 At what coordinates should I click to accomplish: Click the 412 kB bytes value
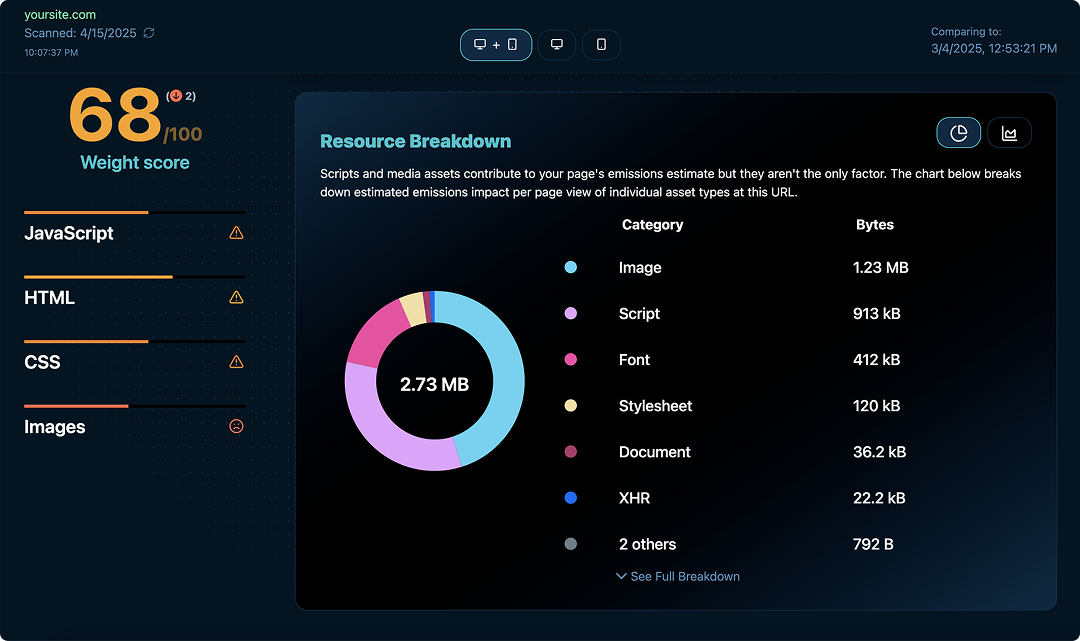click(877, 359)
